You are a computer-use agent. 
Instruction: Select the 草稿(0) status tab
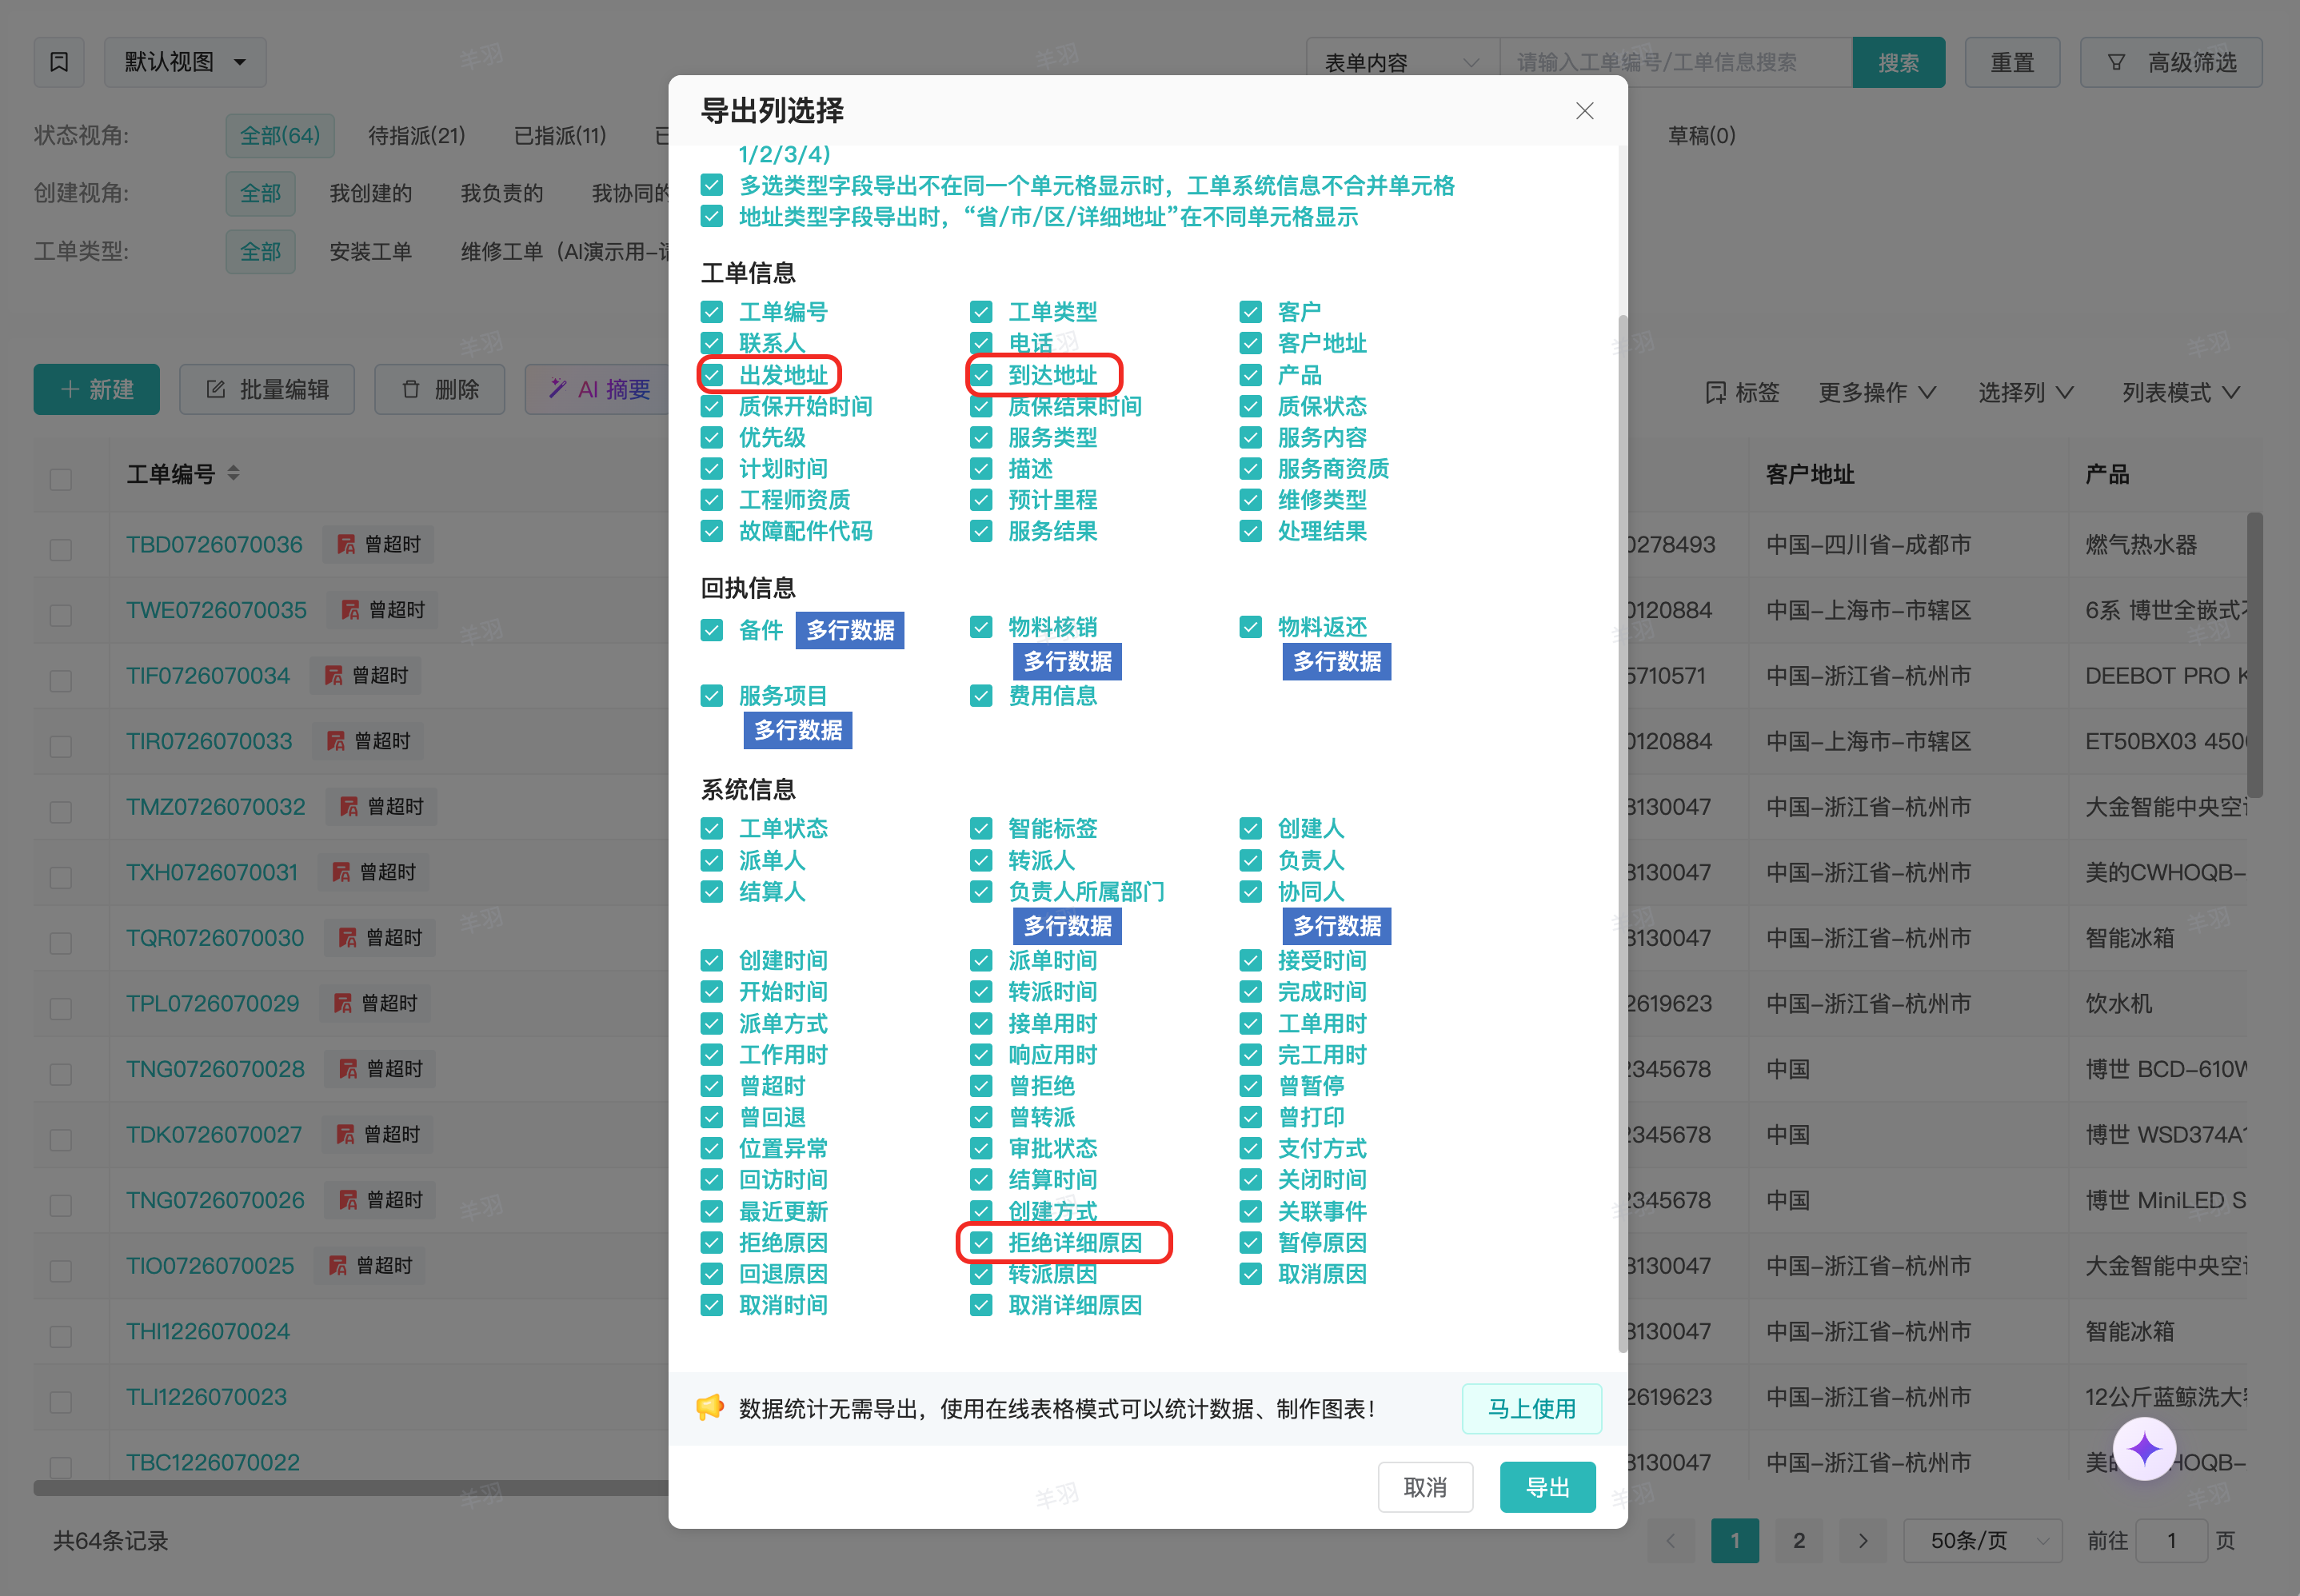coord(1701,135)
